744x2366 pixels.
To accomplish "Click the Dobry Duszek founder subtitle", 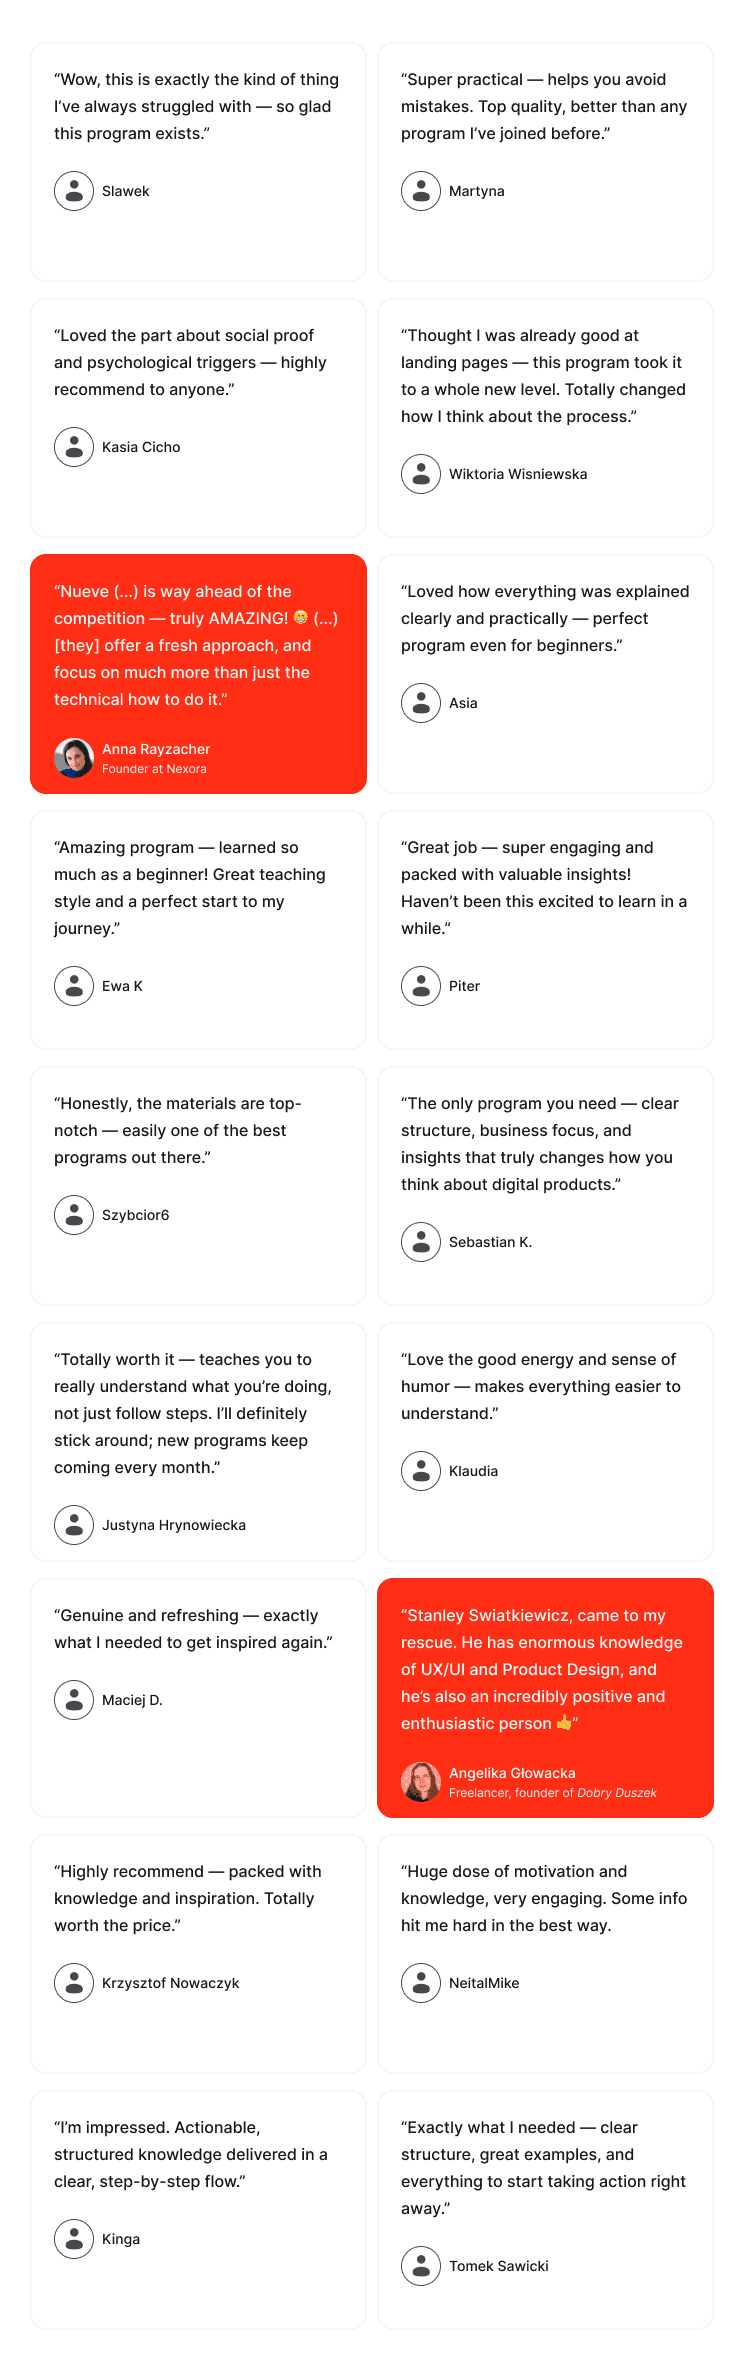I will pos(553,1793).
